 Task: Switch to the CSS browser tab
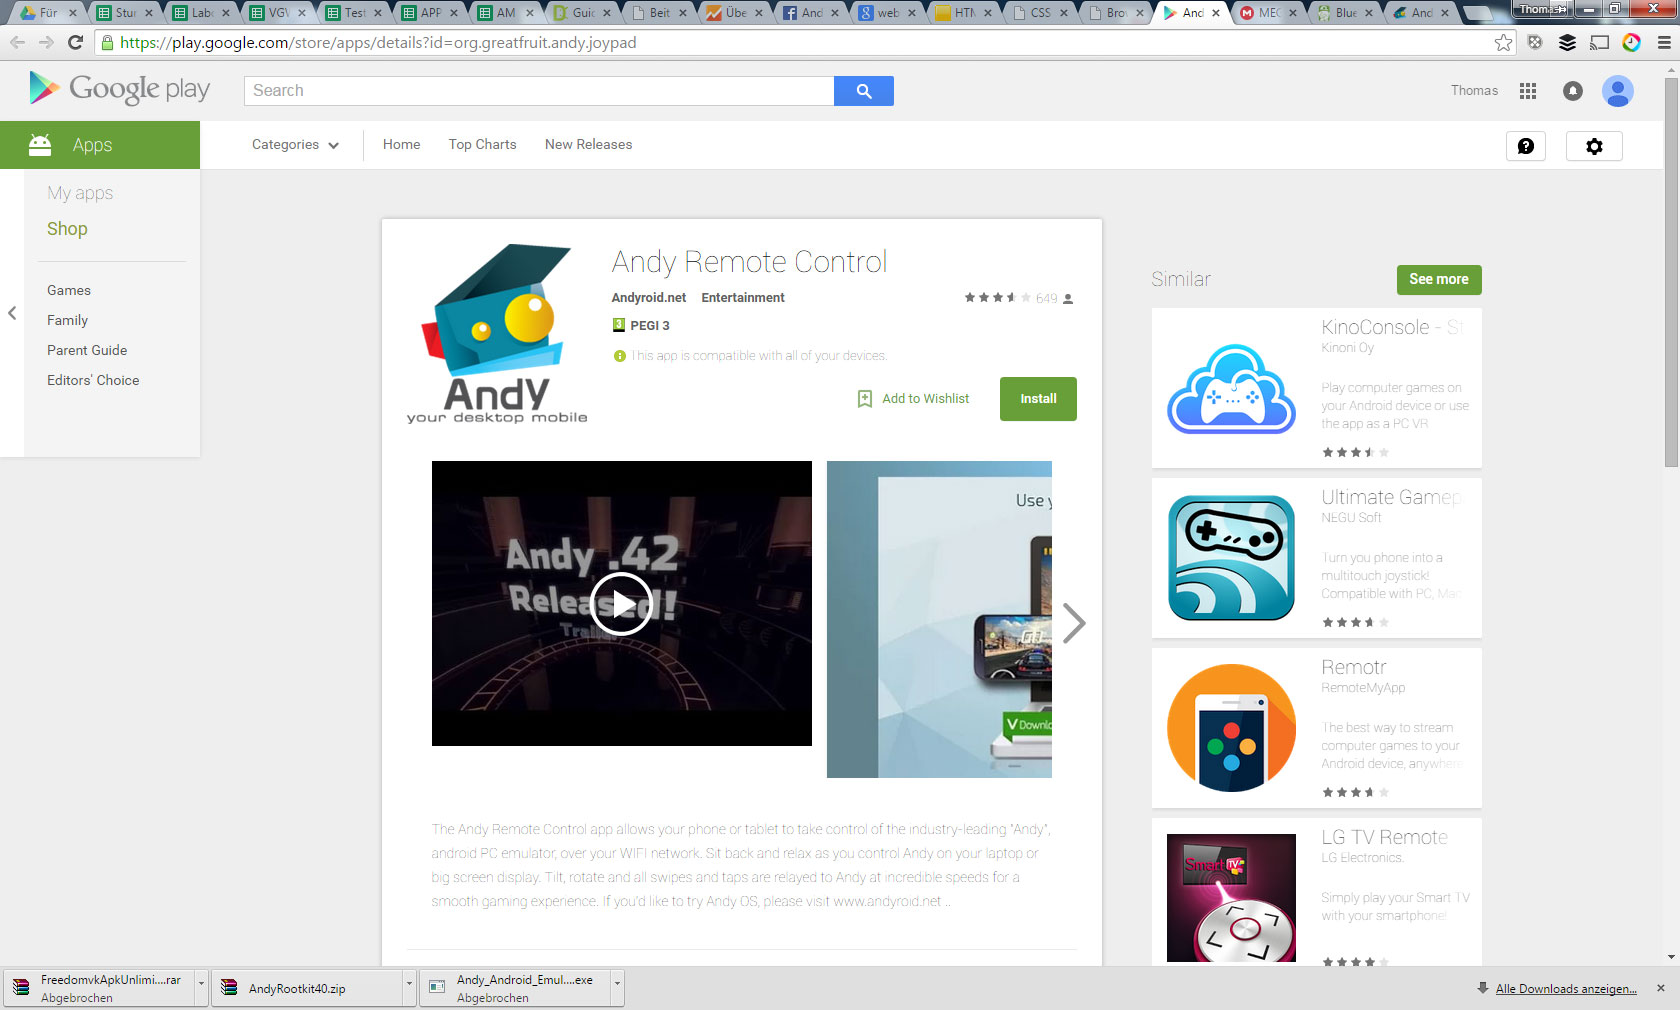tap(1041, 13)
